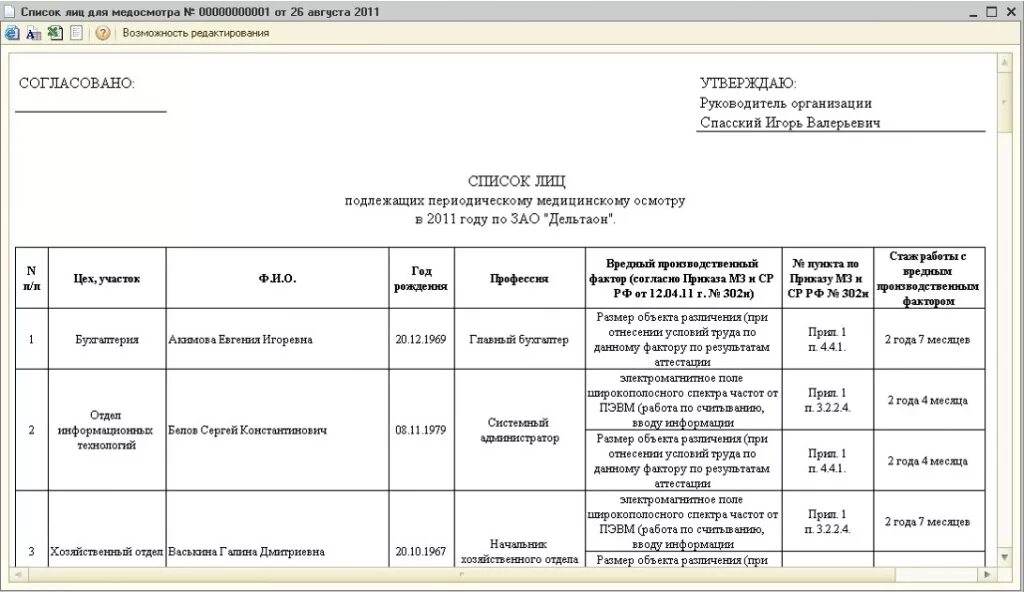Click the text document export icon
The width and height of the screenshot is (1024, 592).
pos(33,33)
